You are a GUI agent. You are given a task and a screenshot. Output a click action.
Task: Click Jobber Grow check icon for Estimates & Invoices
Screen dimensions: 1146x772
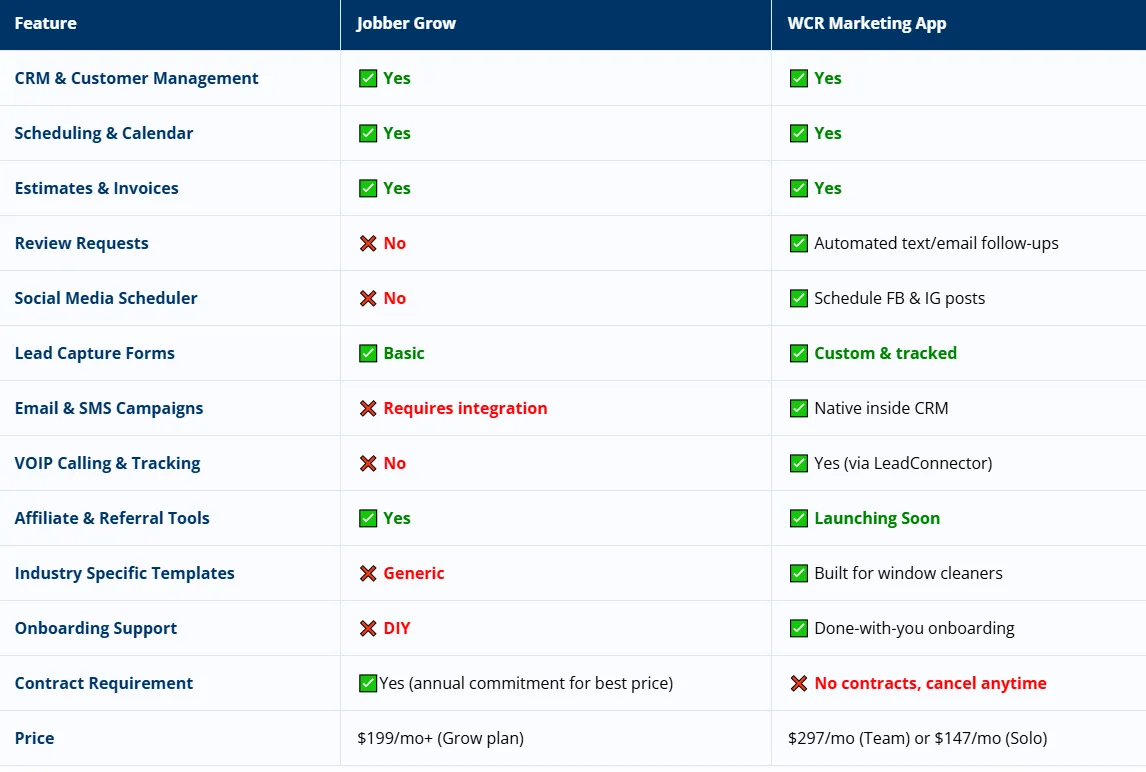click(x=368, y=188)
